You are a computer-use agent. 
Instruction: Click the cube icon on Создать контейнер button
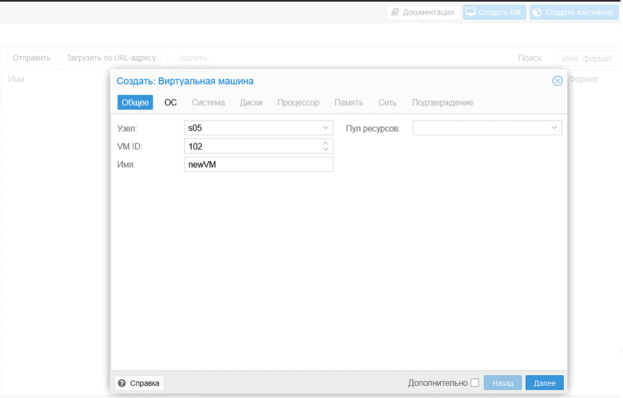(537, 12)
